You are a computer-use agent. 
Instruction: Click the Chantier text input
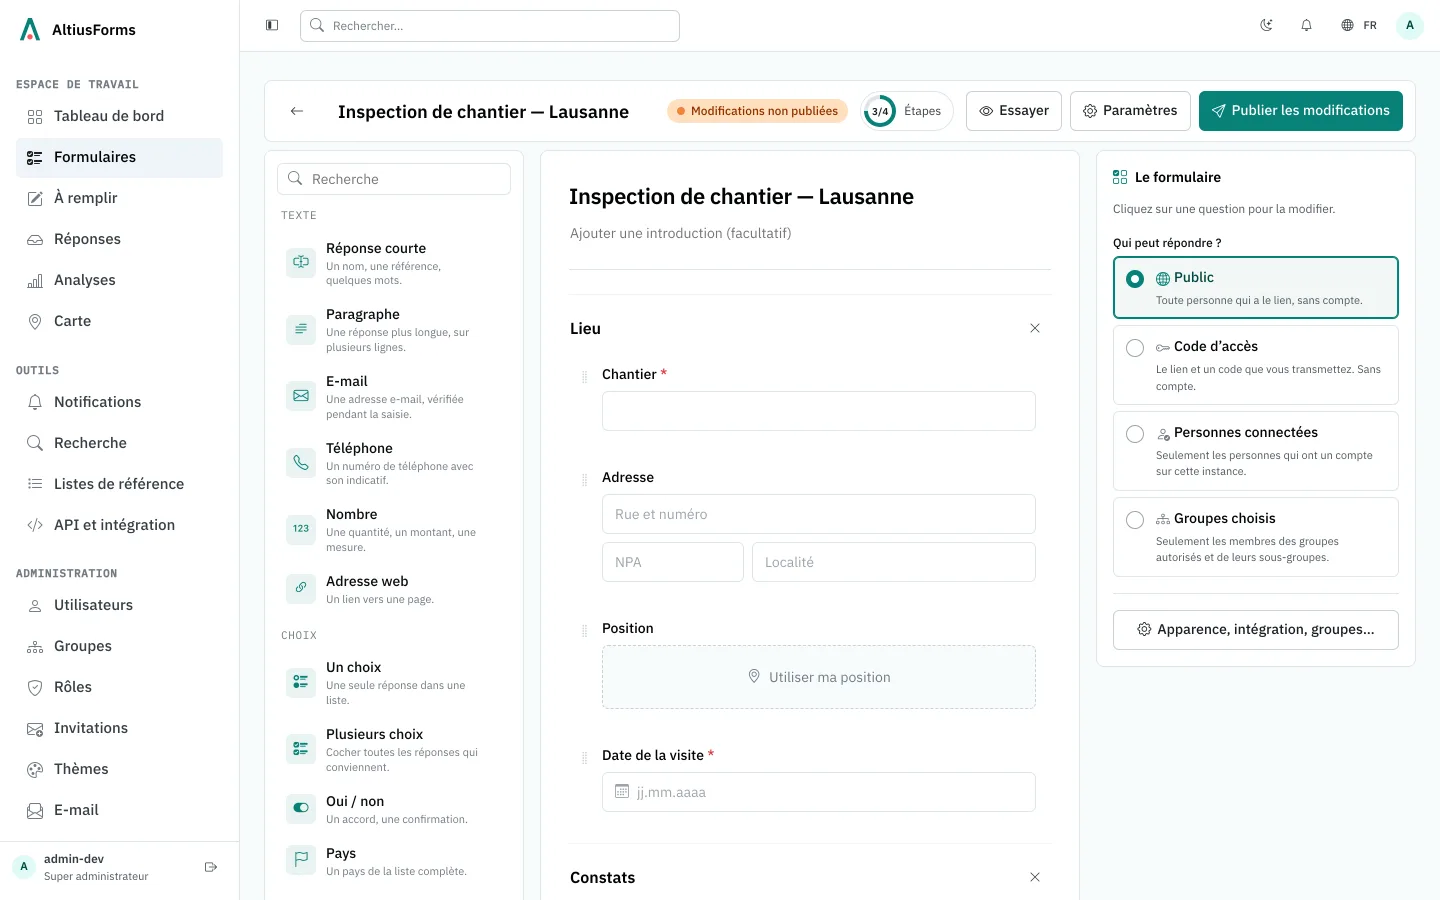tap(819, 411)
